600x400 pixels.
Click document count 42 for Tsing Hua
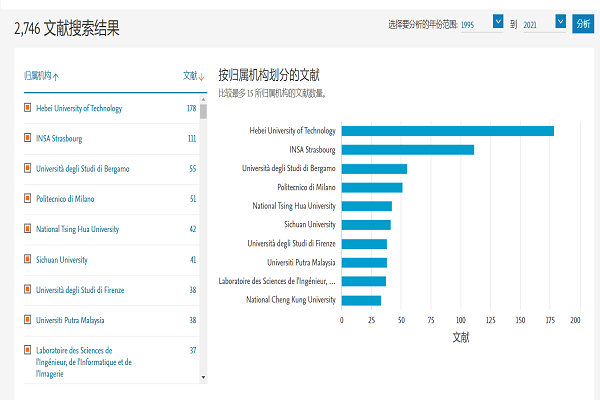tap(193, 229)
